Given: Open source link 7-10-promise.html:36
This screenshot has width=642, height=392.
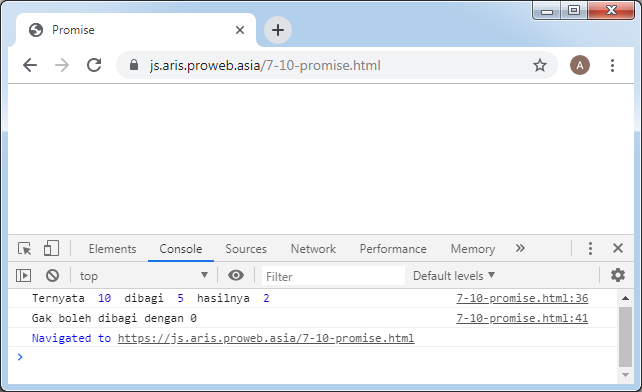Looking at the screenshot, I should pyautogui.click(x=522, y=298).
